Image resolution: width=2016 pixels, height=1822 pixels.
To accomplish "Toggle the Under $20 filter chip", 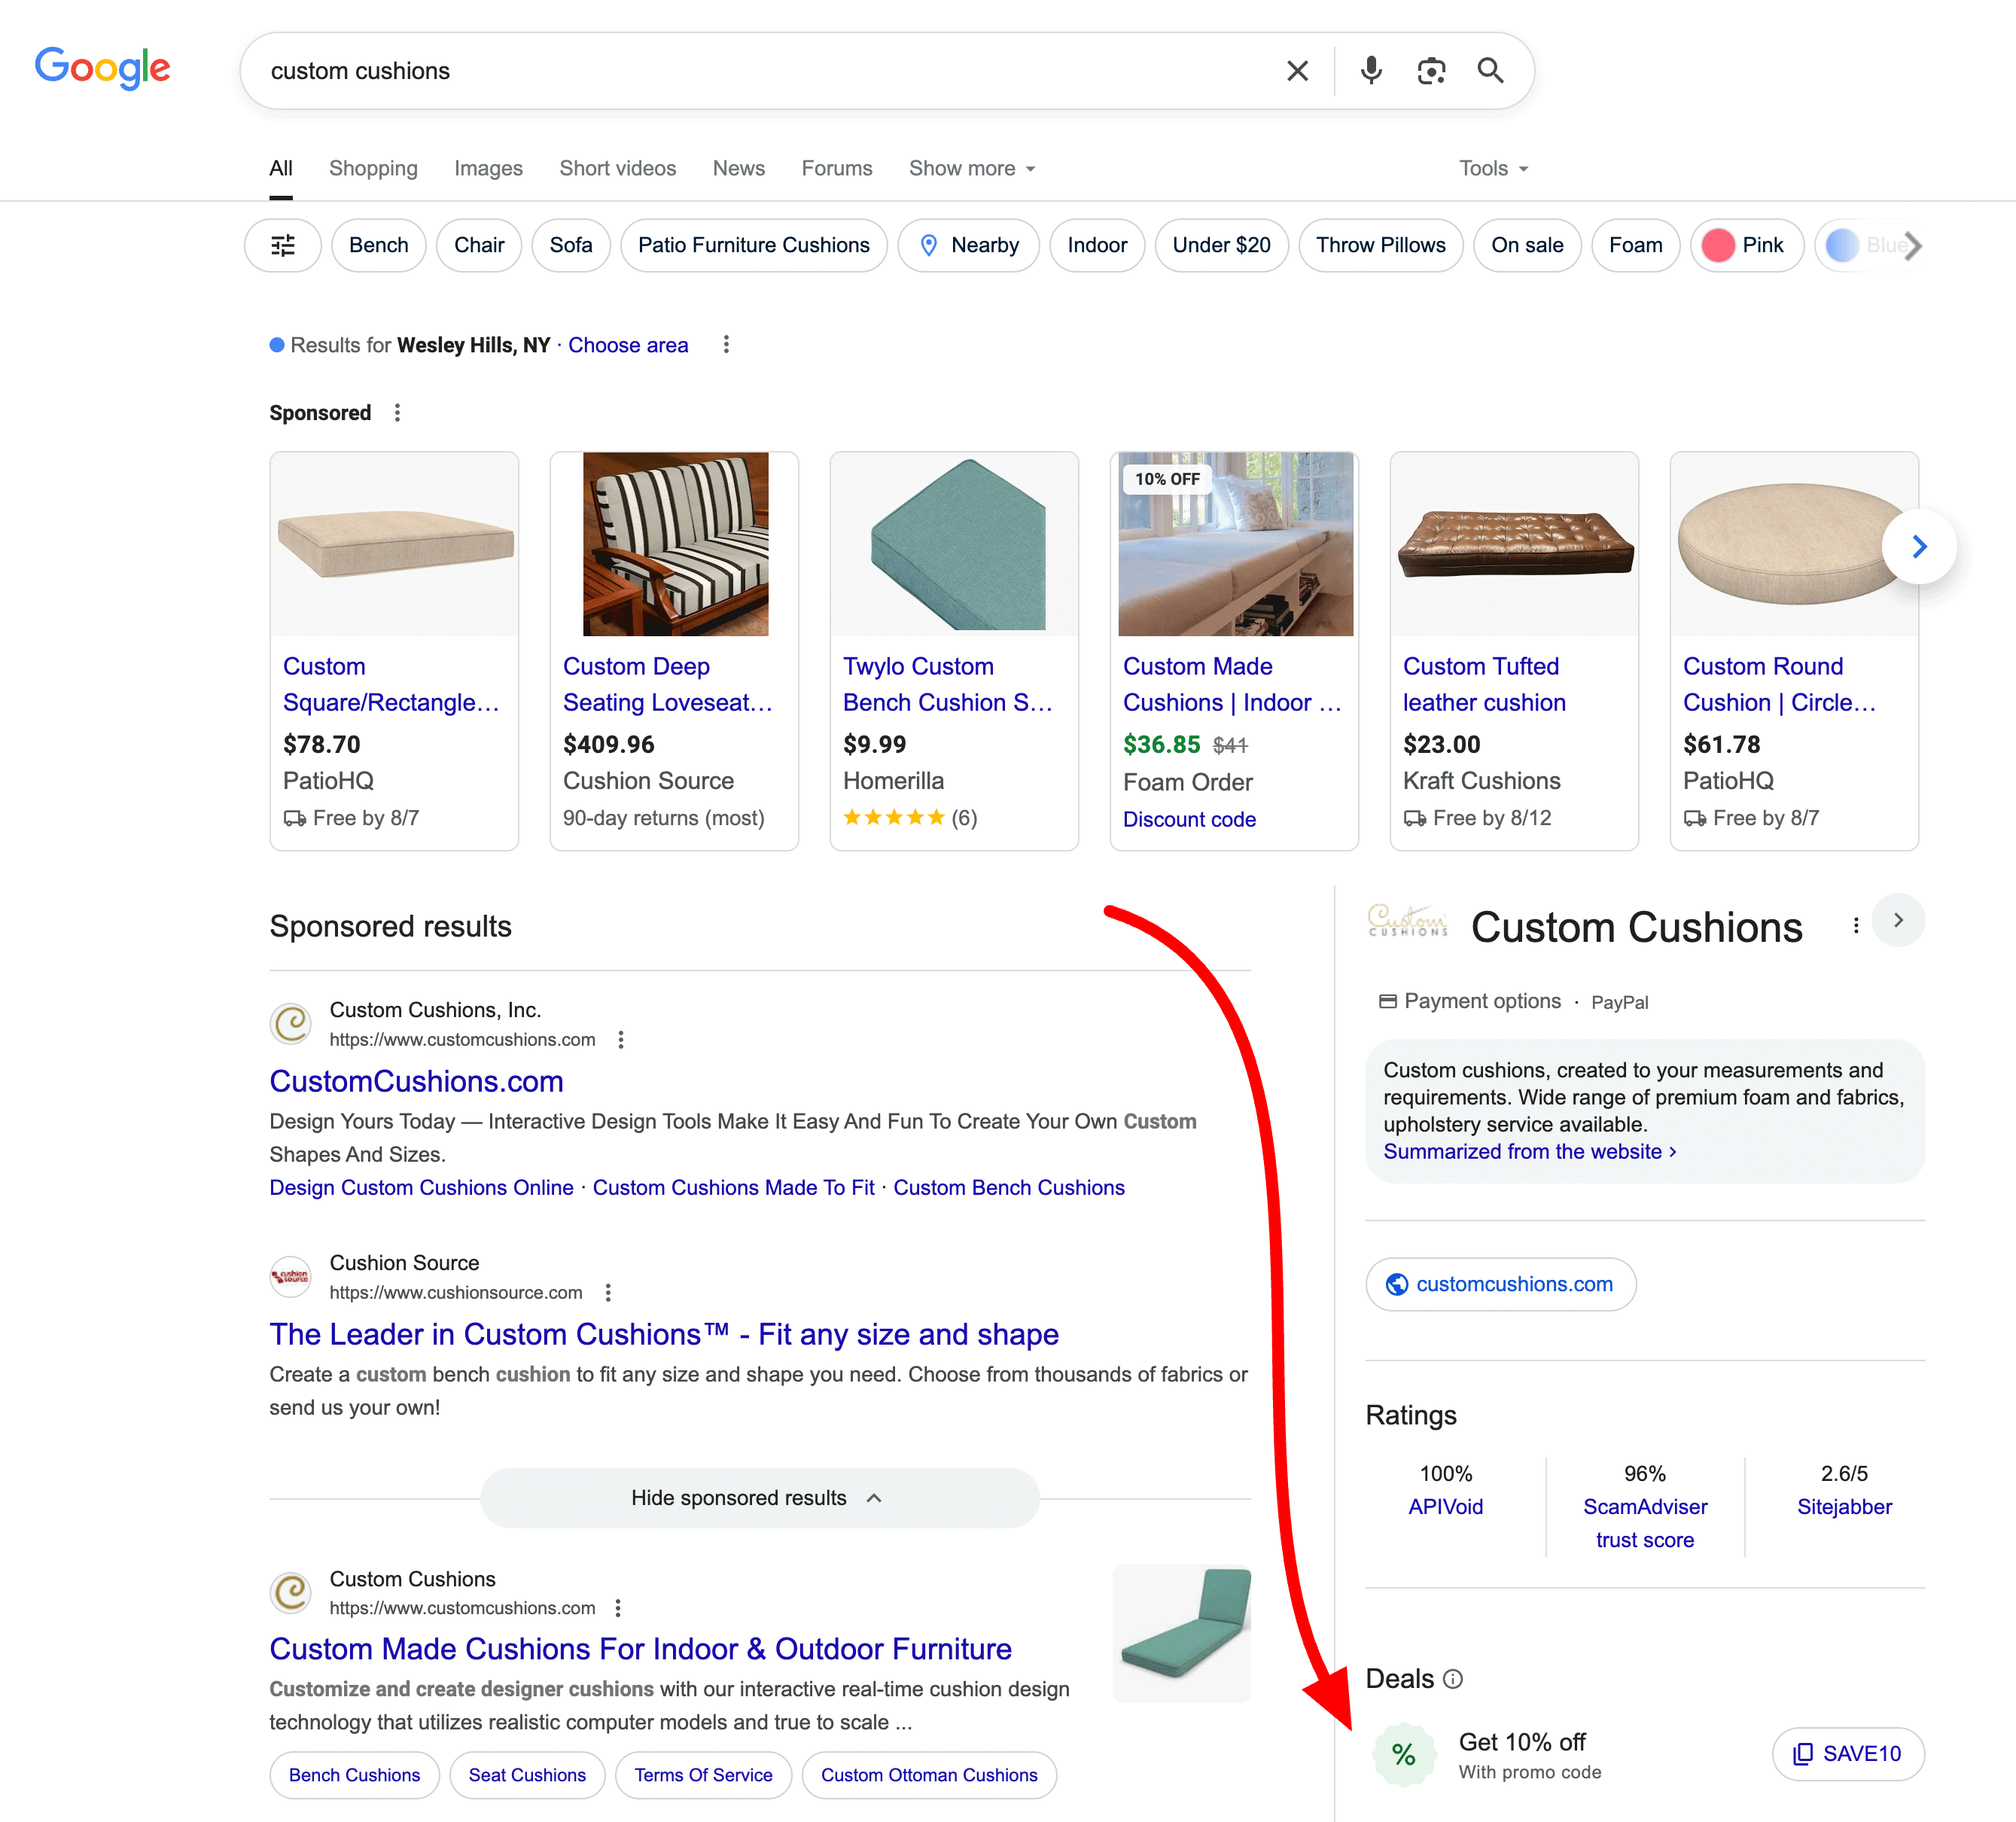I will (x=1221, y=245).
